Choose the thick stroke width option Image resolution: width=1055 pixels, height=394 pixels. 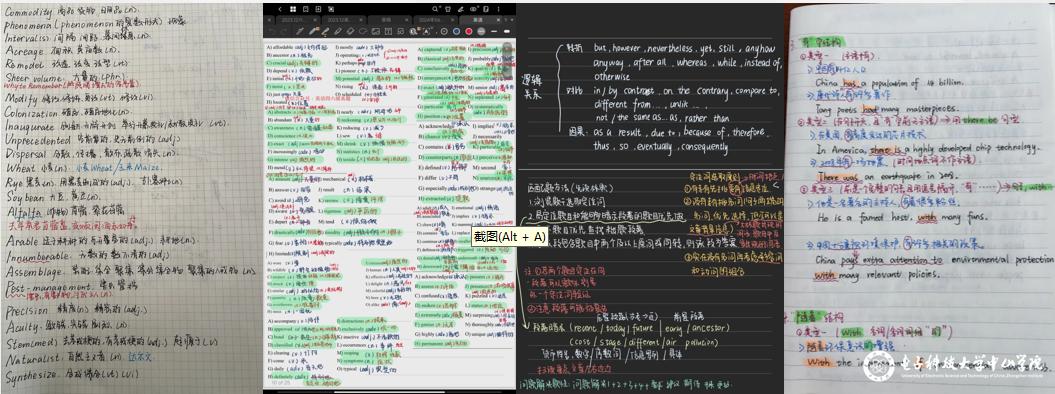click(x=507, y=31)
